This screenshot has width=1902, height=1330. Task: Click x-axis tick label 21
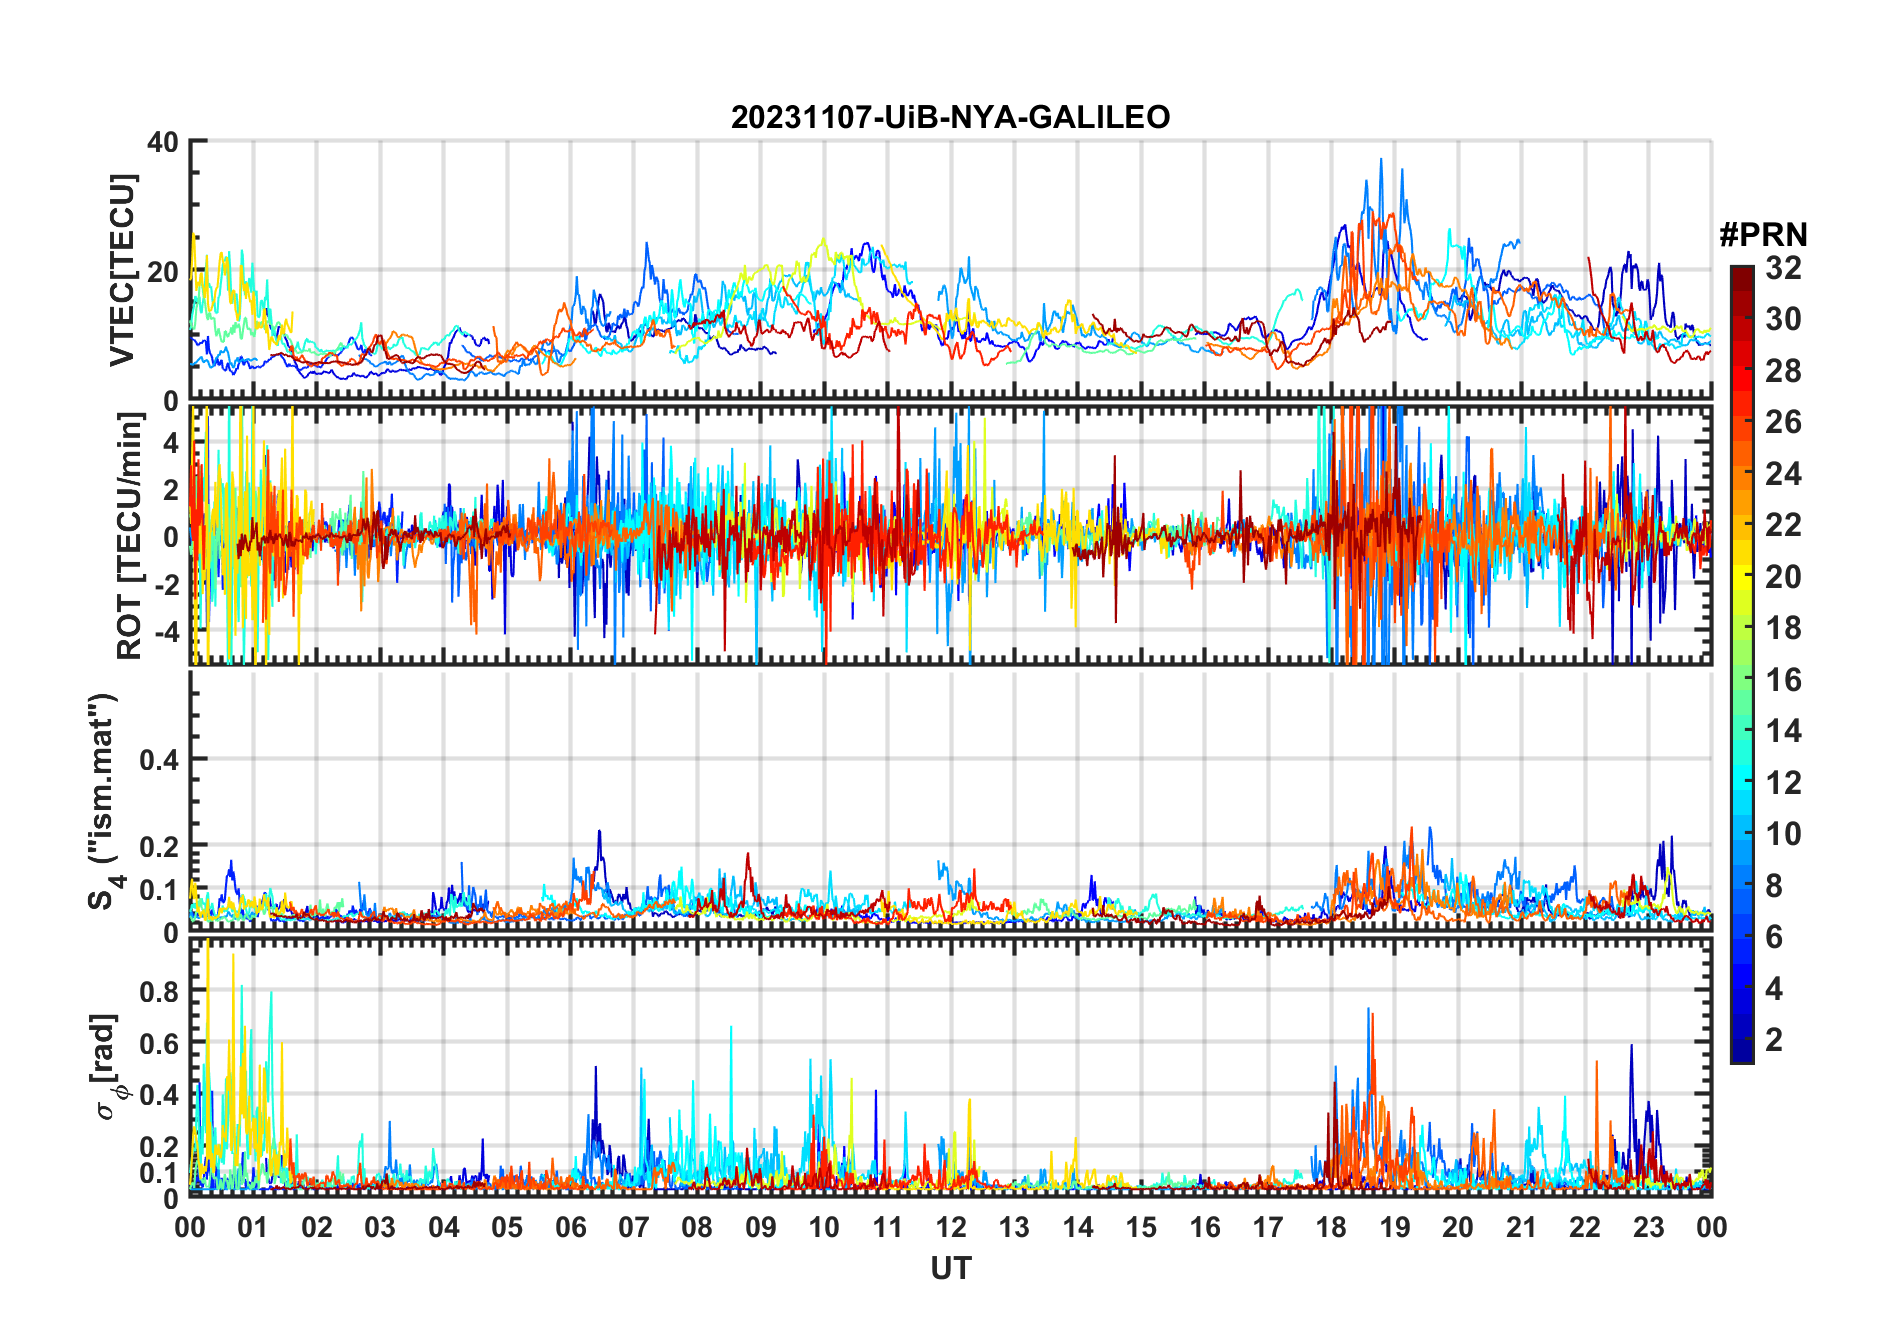pos(1521,1228)
